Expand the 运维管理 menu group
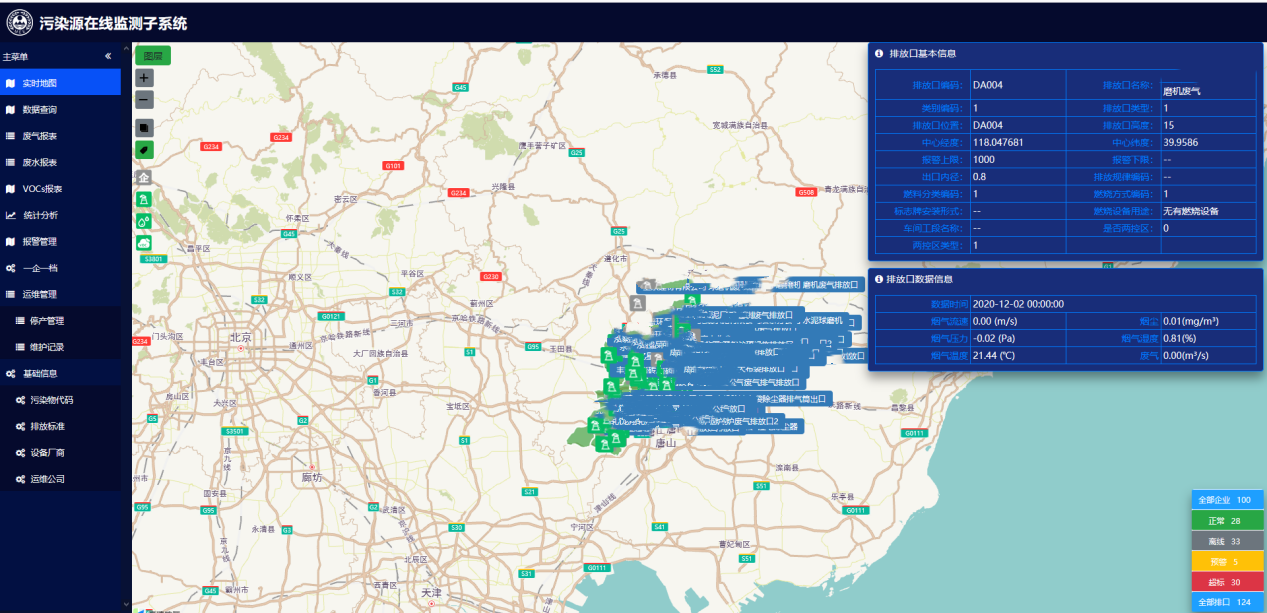This screenshot has width=1267, height=613. tap(60, 295)
